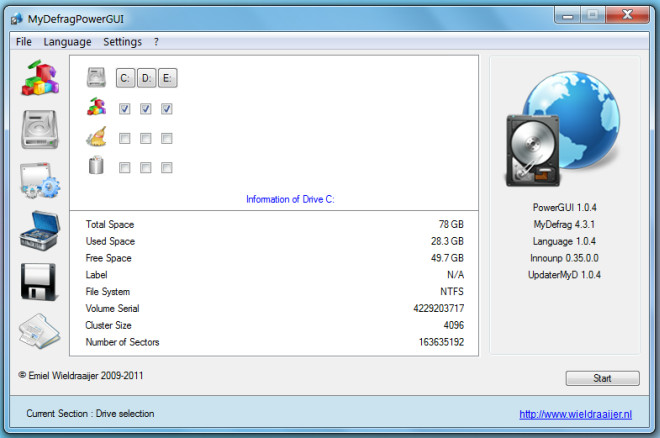
Task: Click the File System value NTFS
Action: pyautogui.click(x=452, y=292)
